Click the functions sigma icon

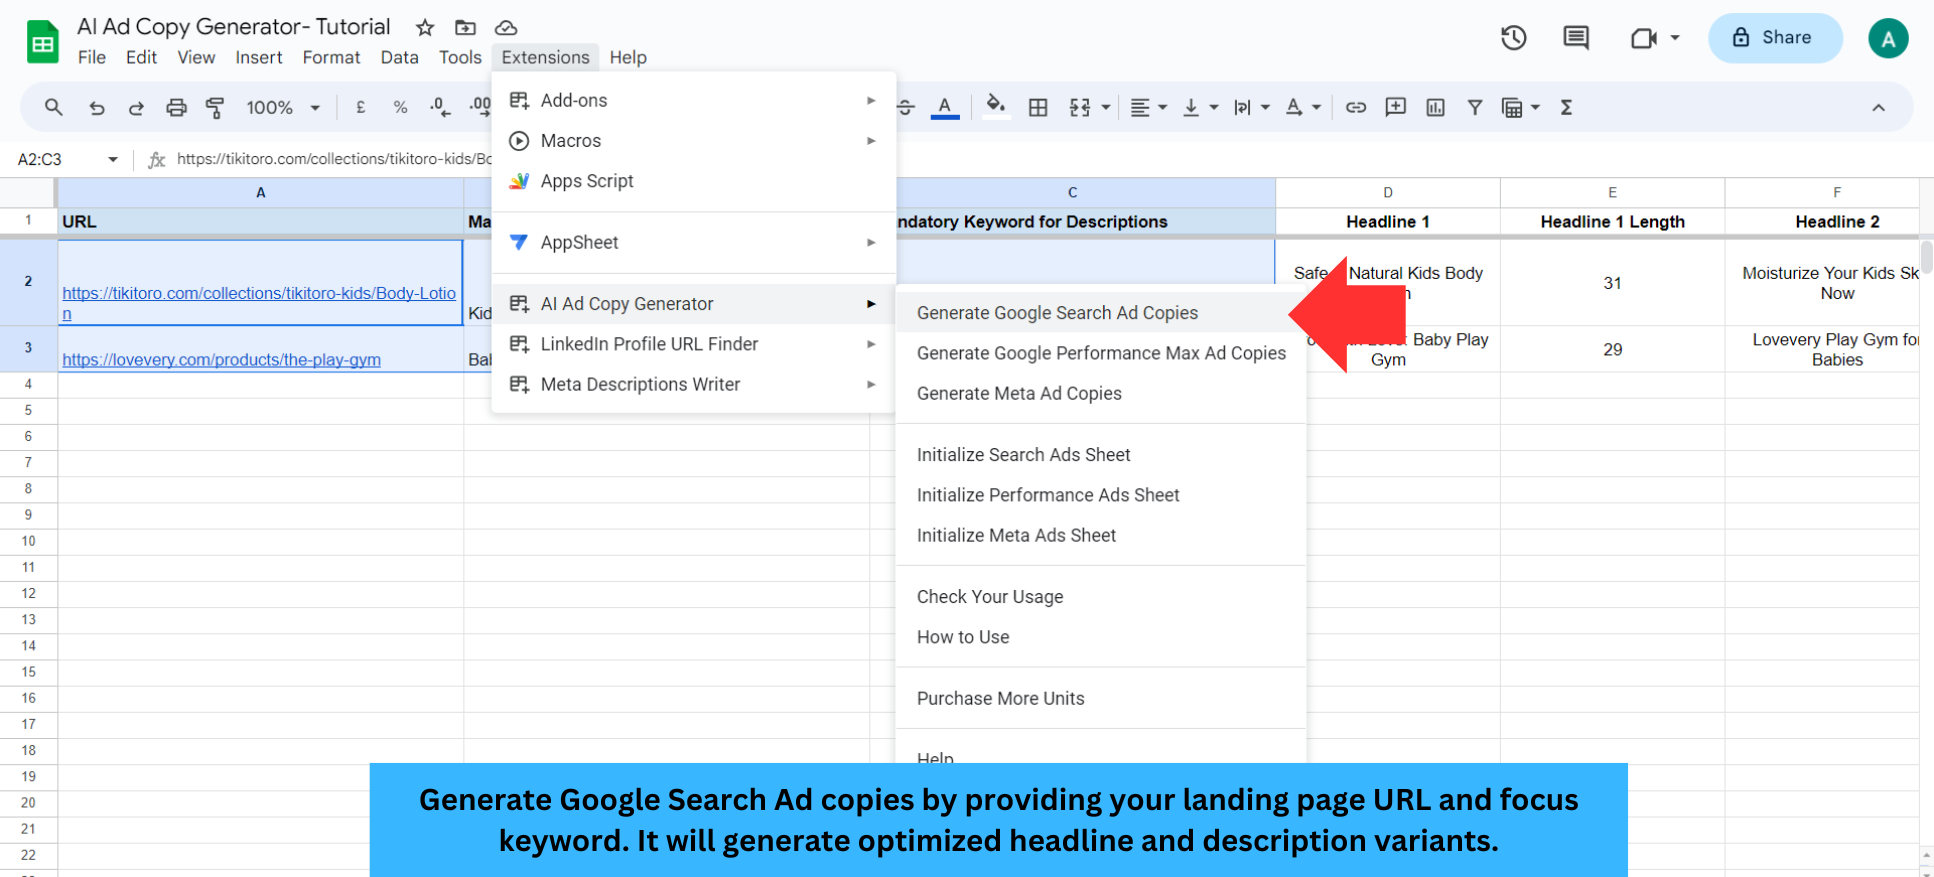pyautogui.click(x=1567, y=107)
